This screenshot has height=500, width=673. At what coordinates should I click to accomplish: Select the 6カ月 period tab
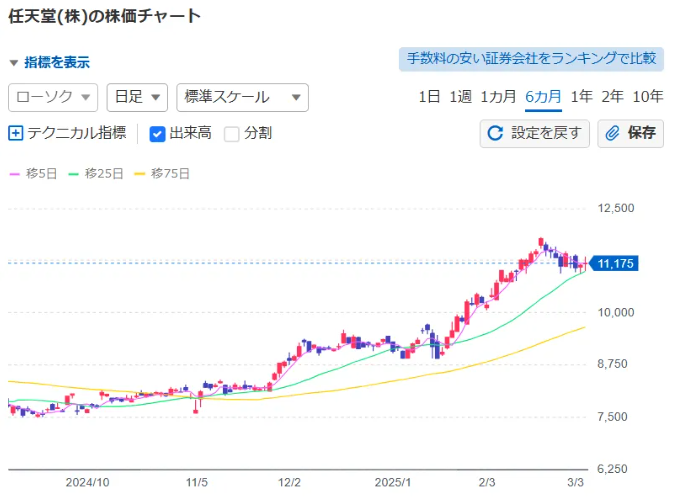tap(543, 97)
